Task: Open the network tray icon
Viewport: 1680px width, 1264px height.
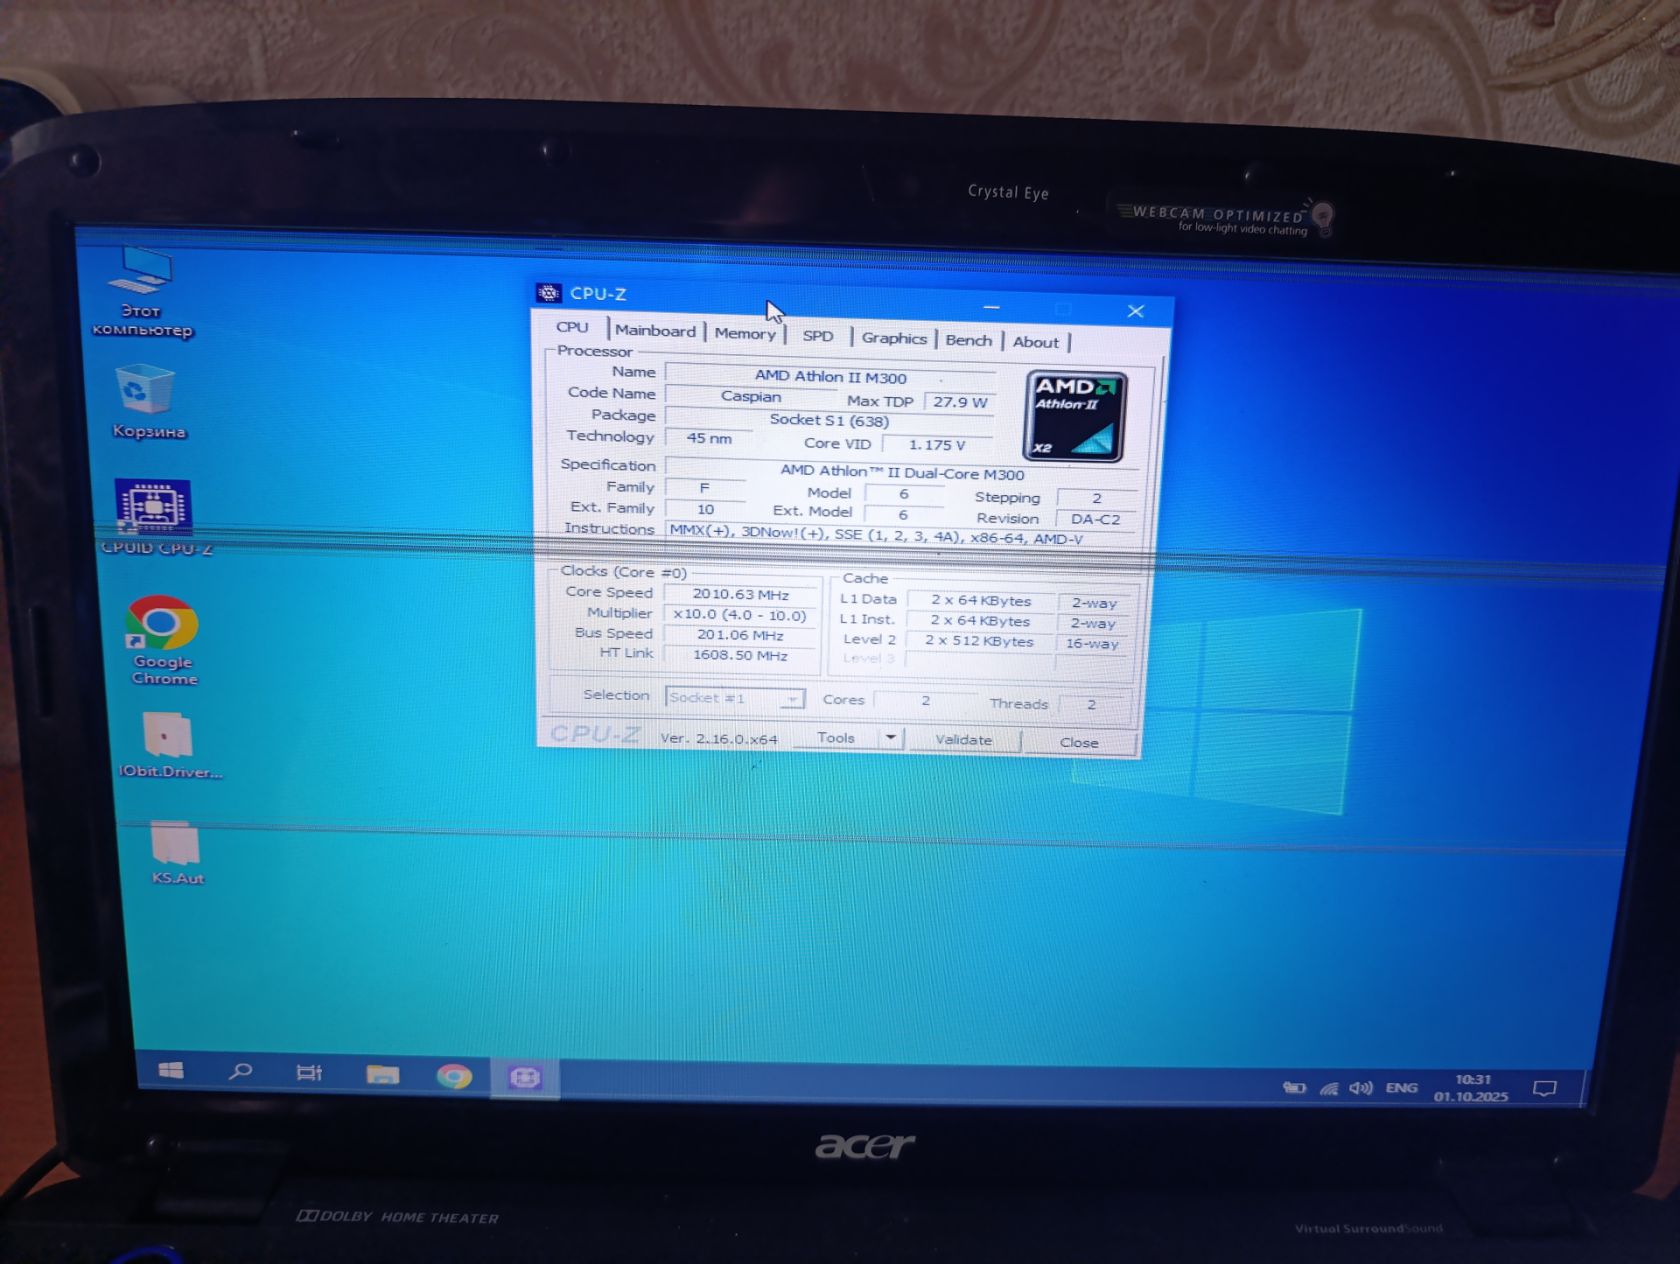Action: (x=1329, y=1088)
